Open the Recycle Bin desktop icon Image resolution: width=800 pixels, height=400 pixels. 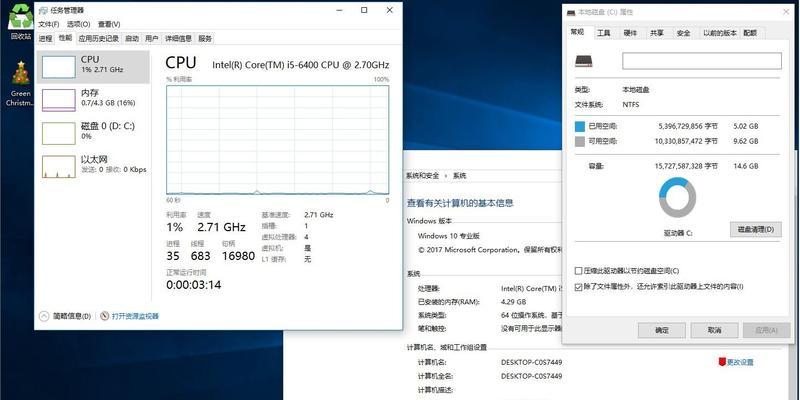pos(21,20)
